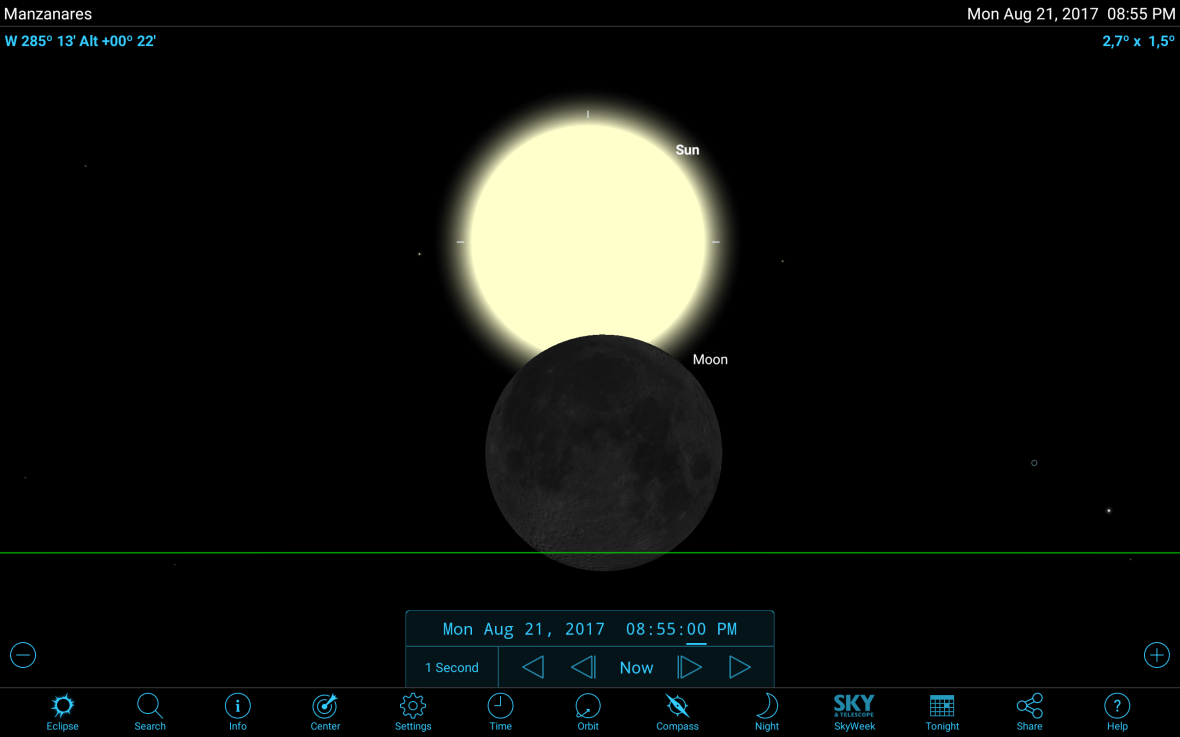Open the Help screen
The width and height of the screenshot is (1180, 737).
[1116, 711]
